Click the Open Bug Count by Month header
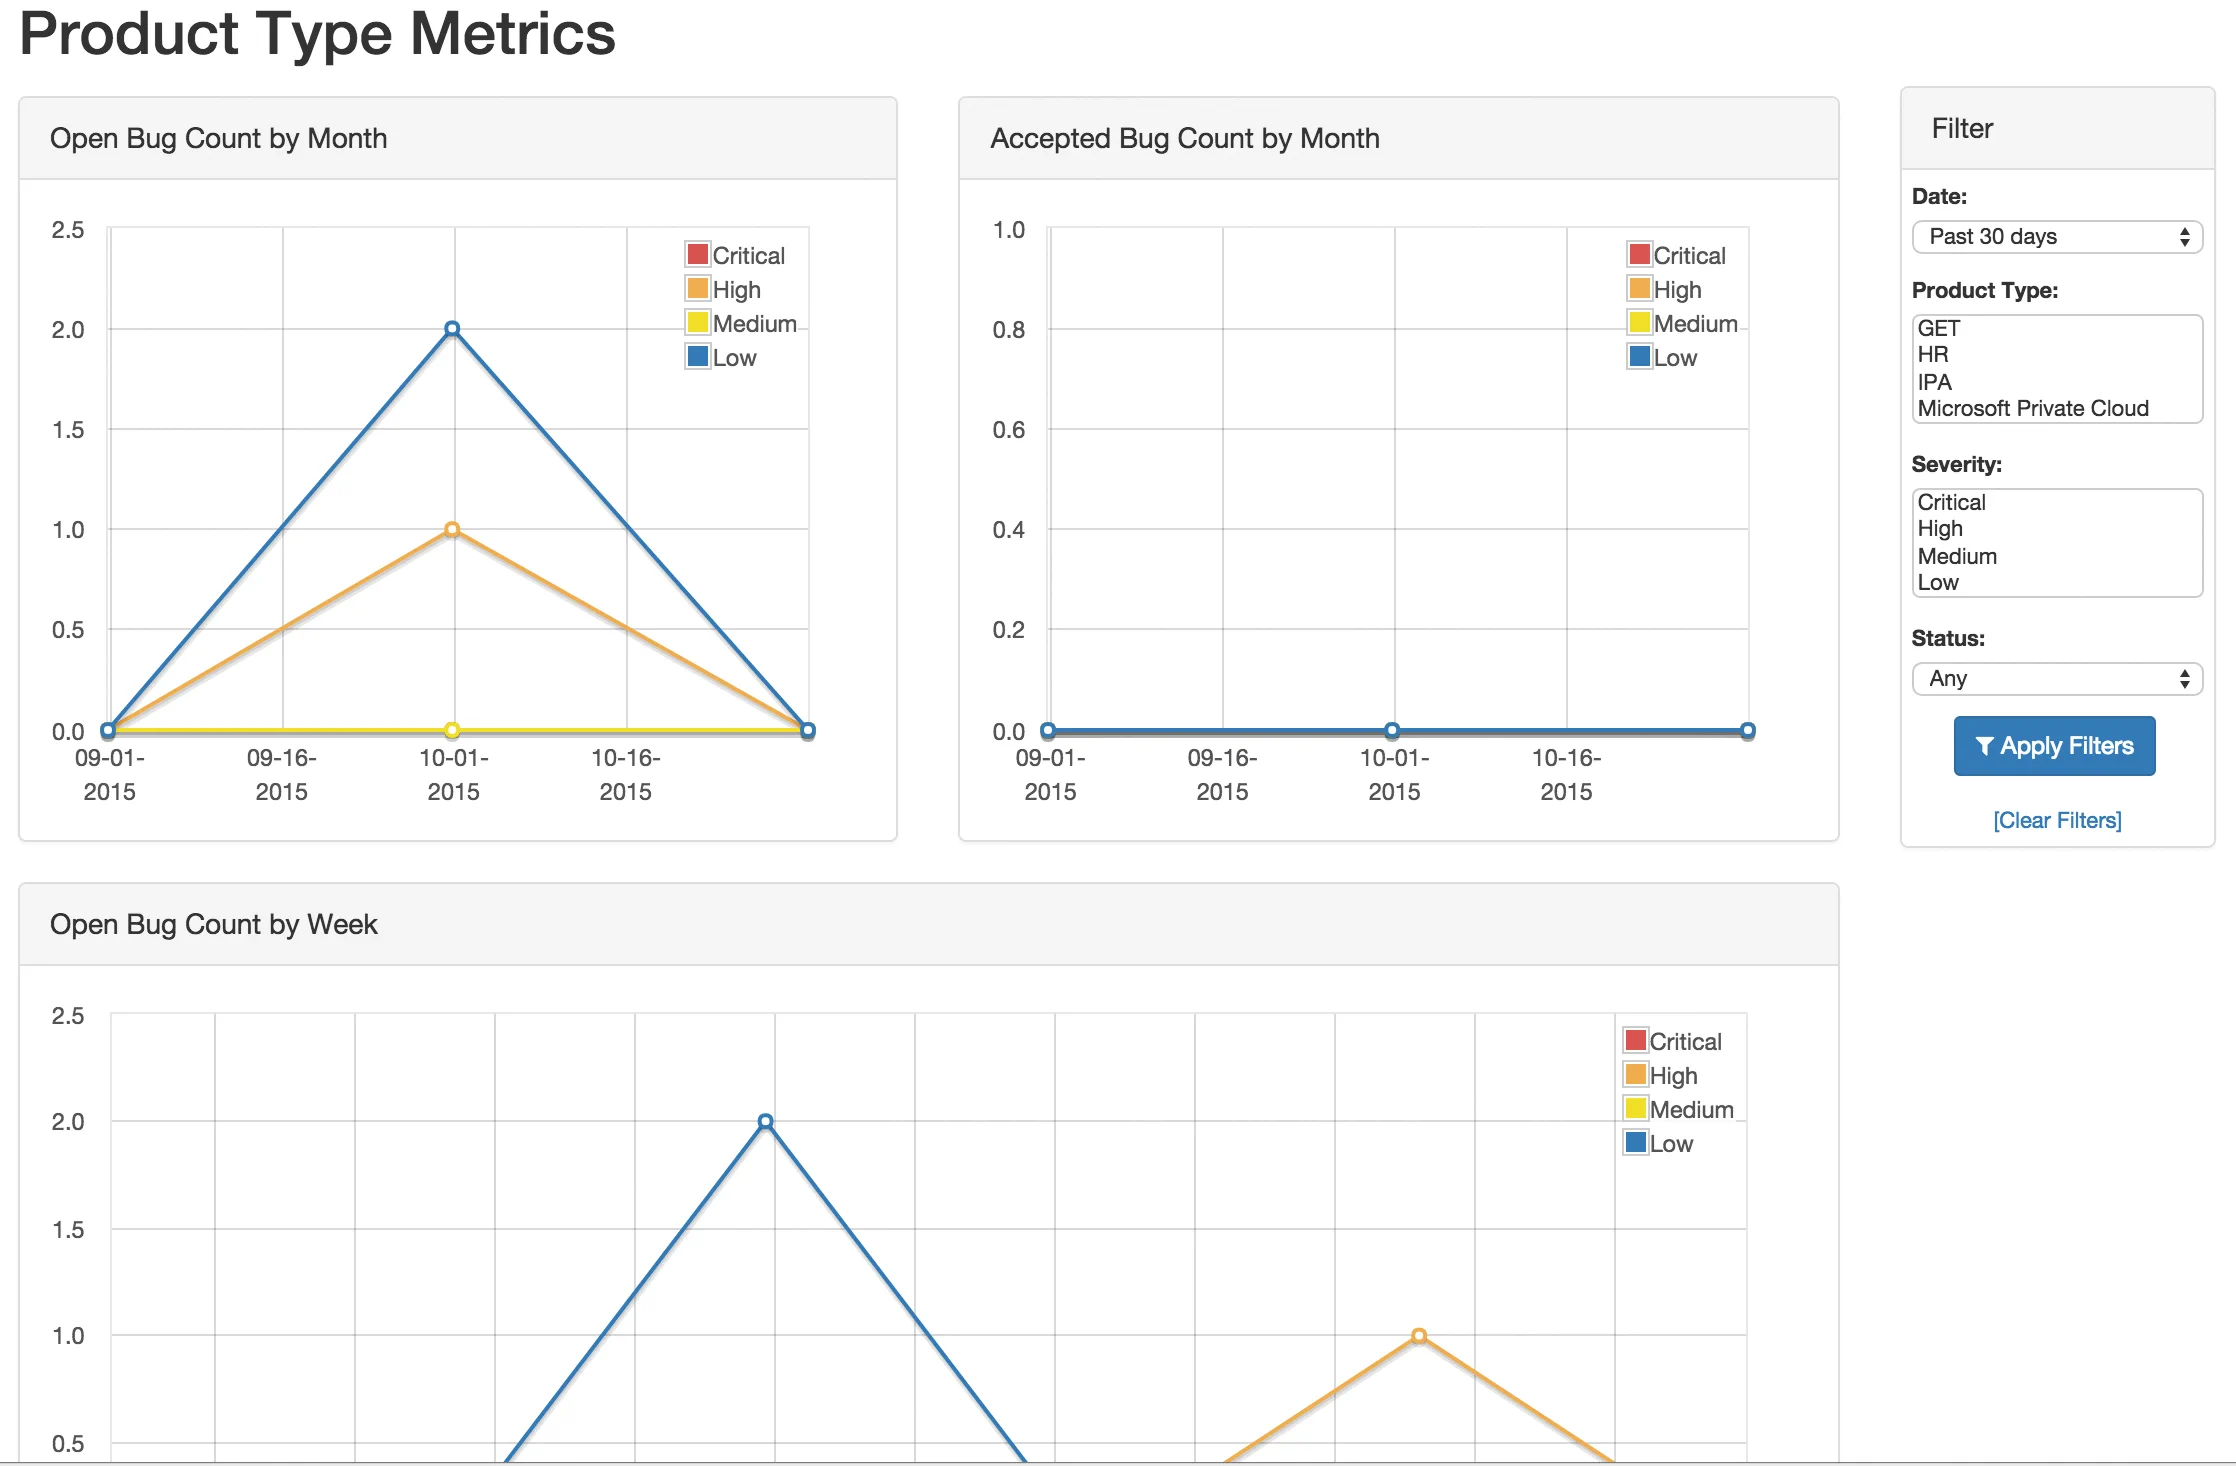Viewport: 2236px width, 1466px height. coord(218,138)
